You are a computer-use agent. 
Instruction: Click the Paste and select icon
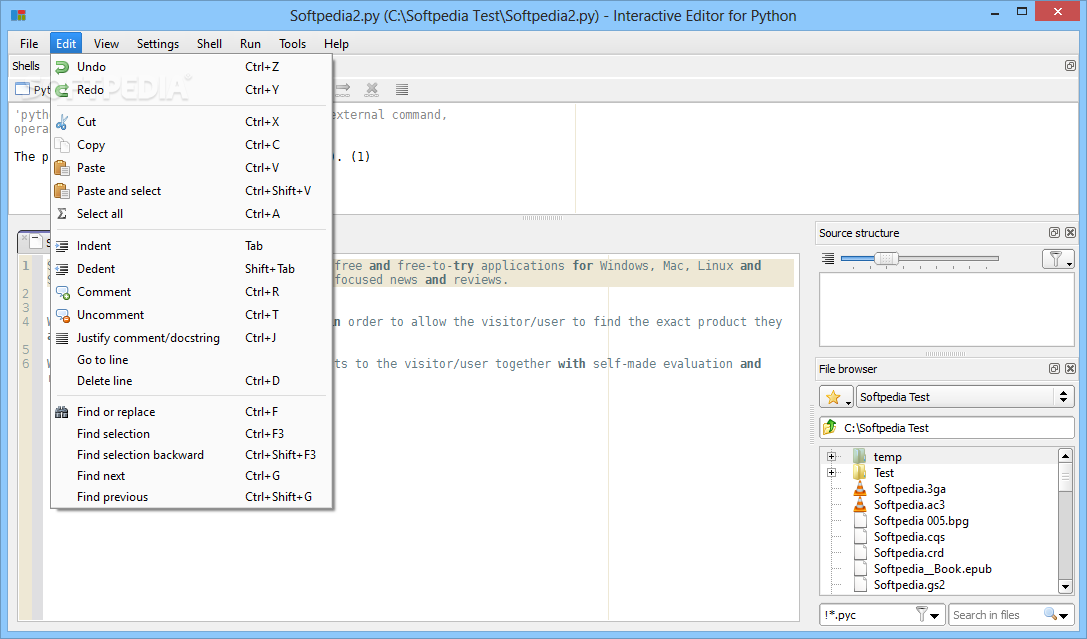[x=62, y=191]
